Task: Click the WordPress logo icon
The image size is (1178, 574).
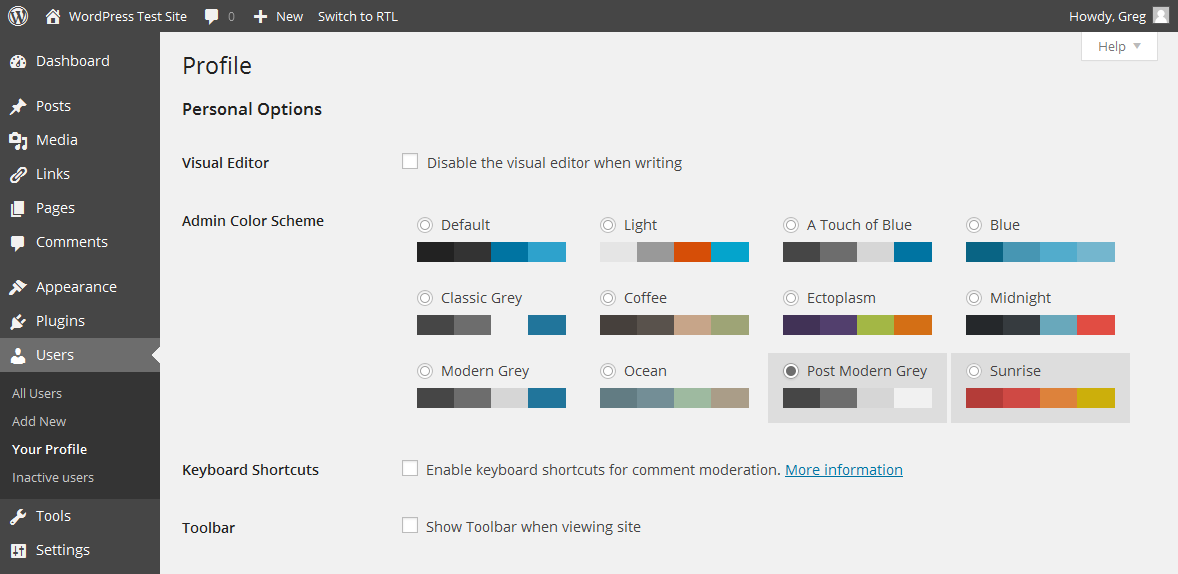Action: [18, 16]
